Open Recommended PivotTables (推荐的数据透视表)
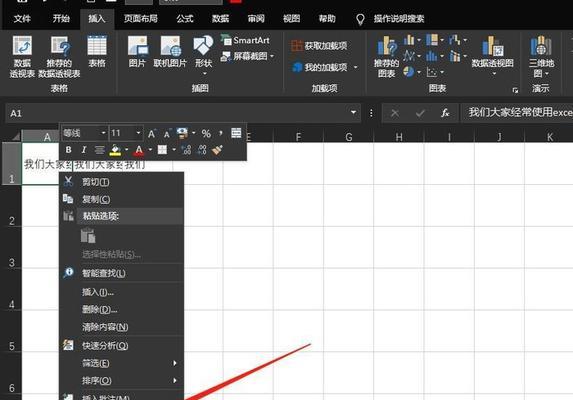The width and height of the screenshot is (573, 400). click(x=59, y=56)
